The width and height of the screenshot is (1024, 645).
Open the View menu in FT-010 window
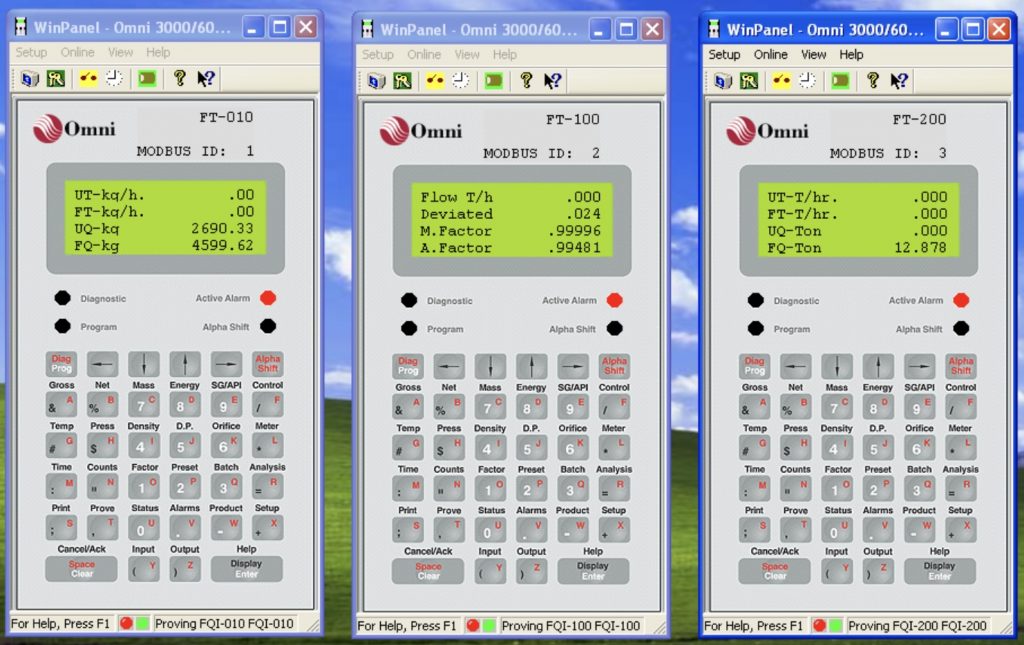pyautogui.click(x=121, y=52)
